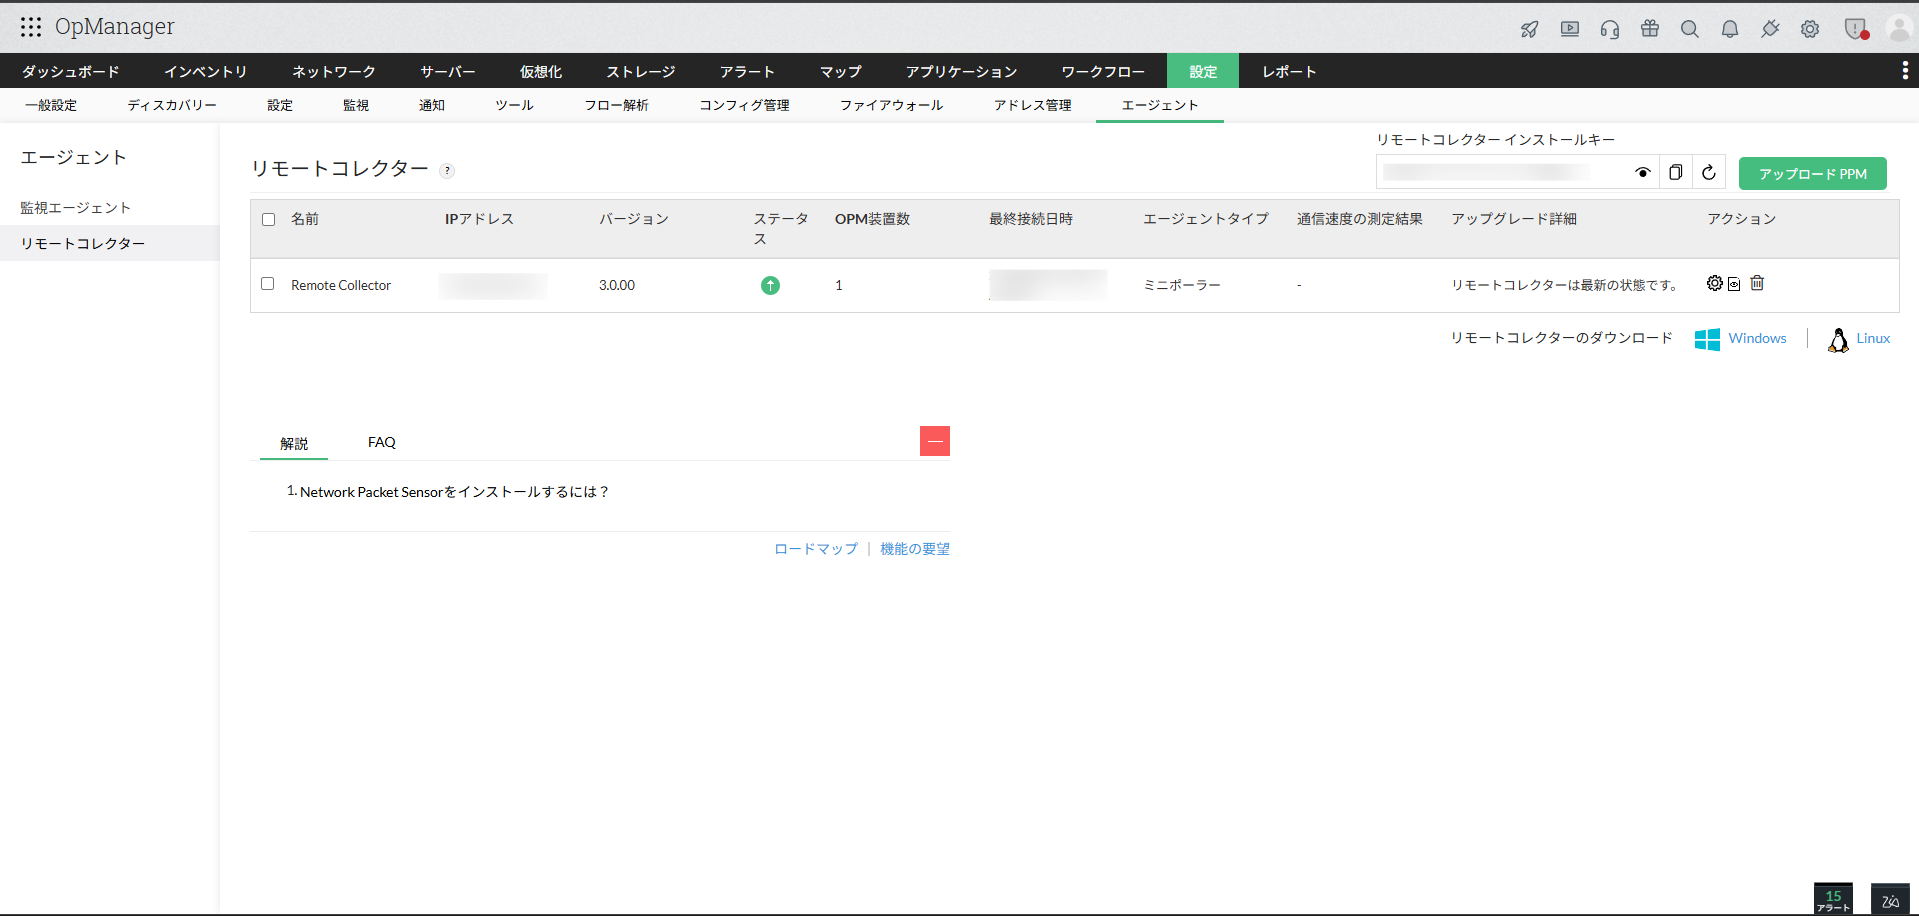
Task: Reveal install key with eye icon
Action: pyautogui.click(x=1643, y=173)
